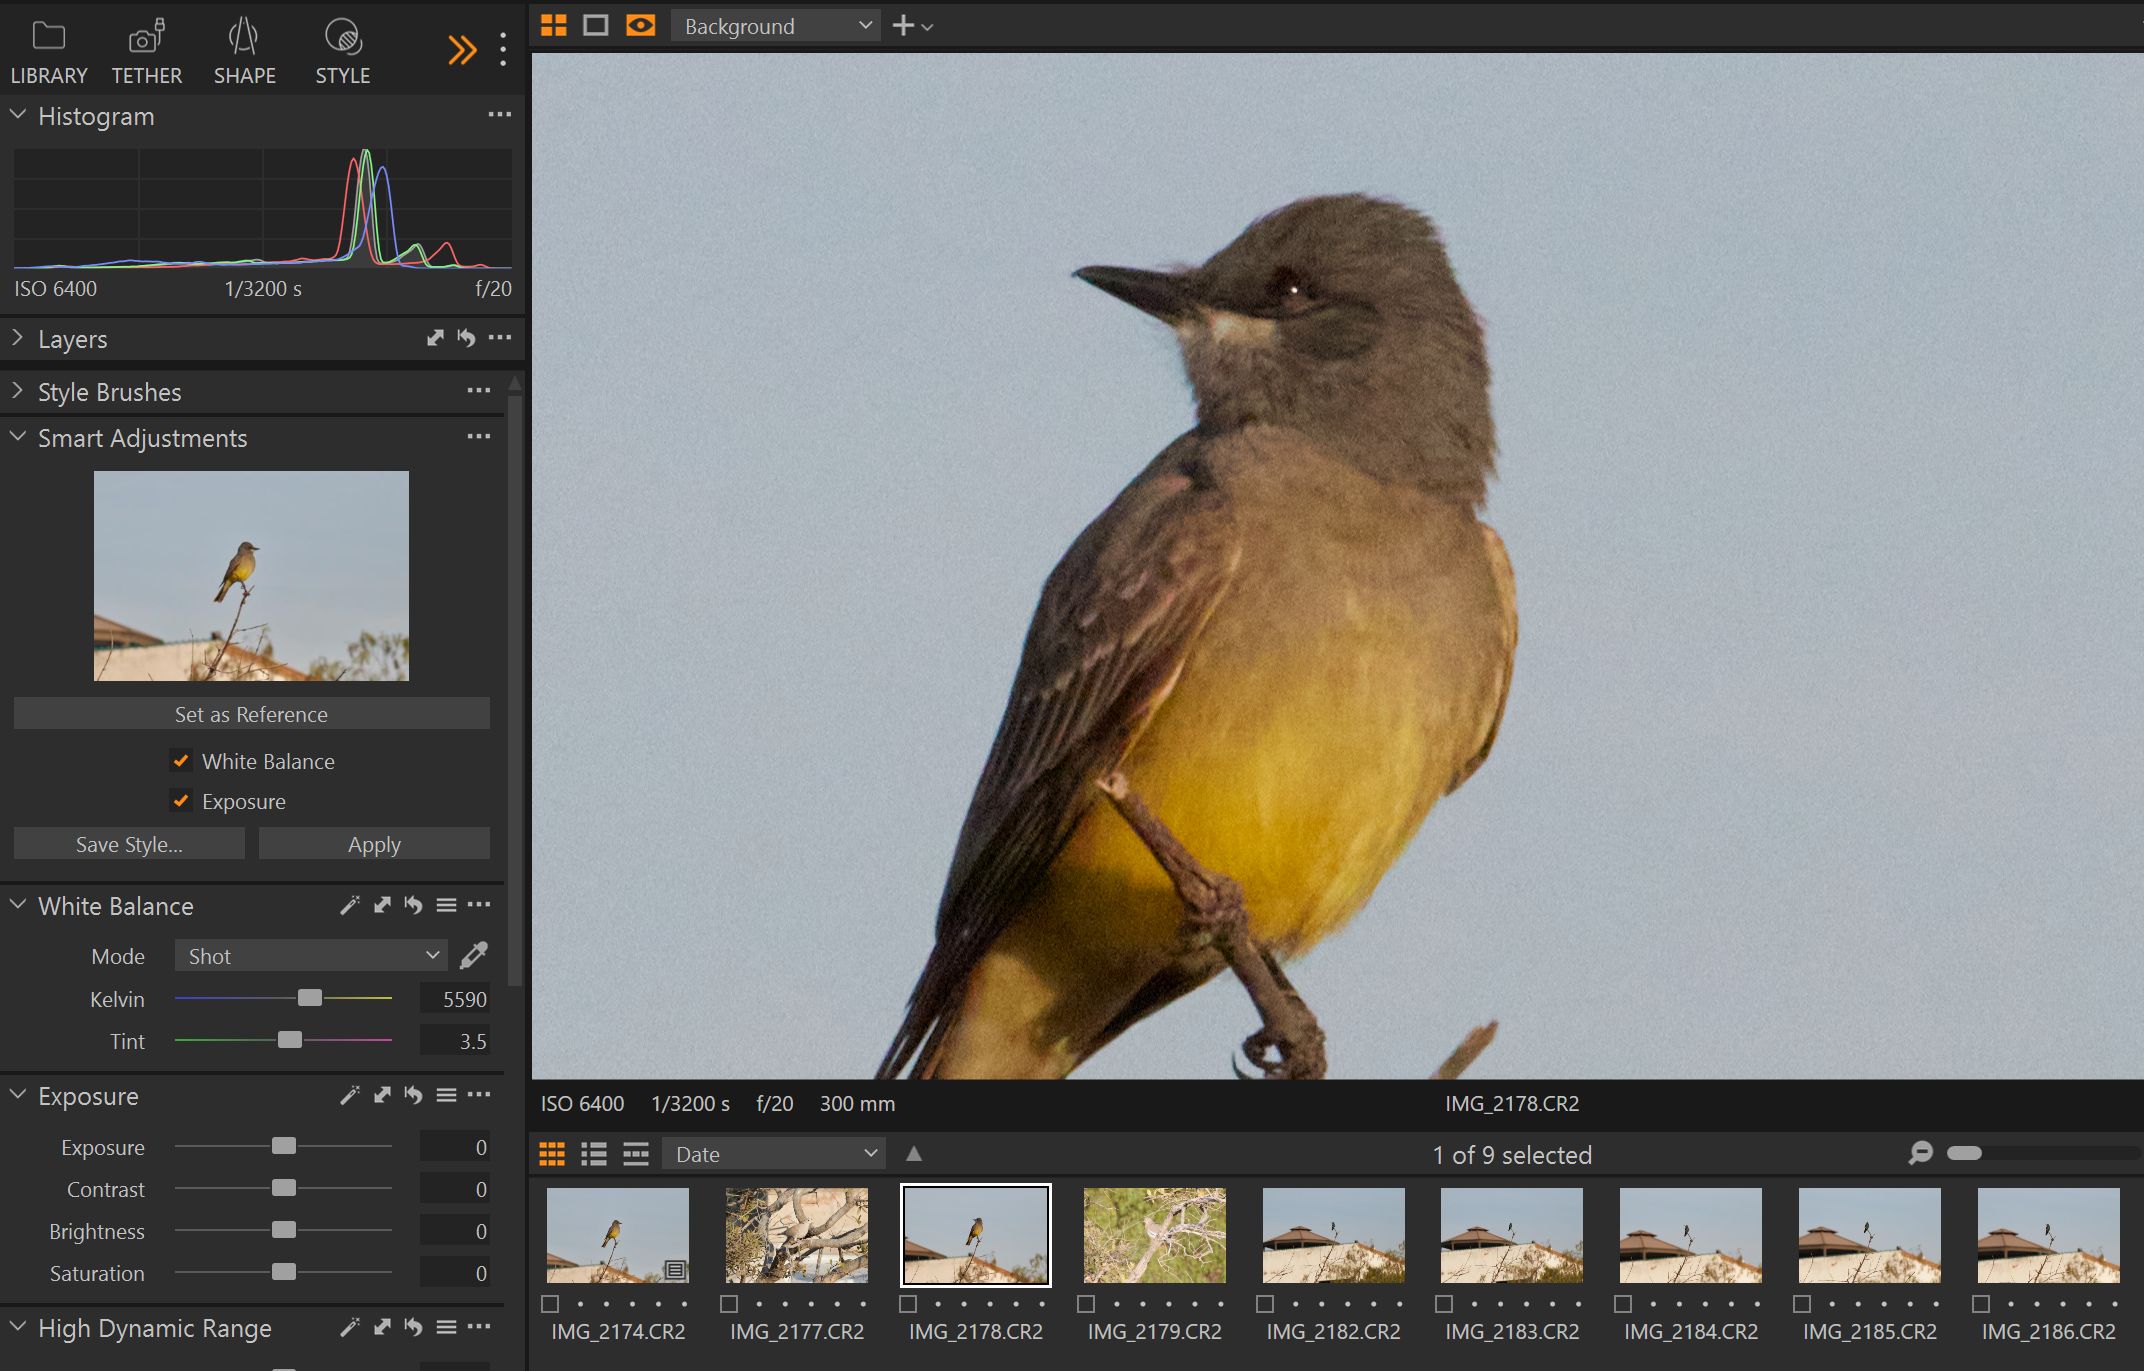Switch browser to list view
Viewport: 2144px width, 1371px height.
click(594, 1153)
